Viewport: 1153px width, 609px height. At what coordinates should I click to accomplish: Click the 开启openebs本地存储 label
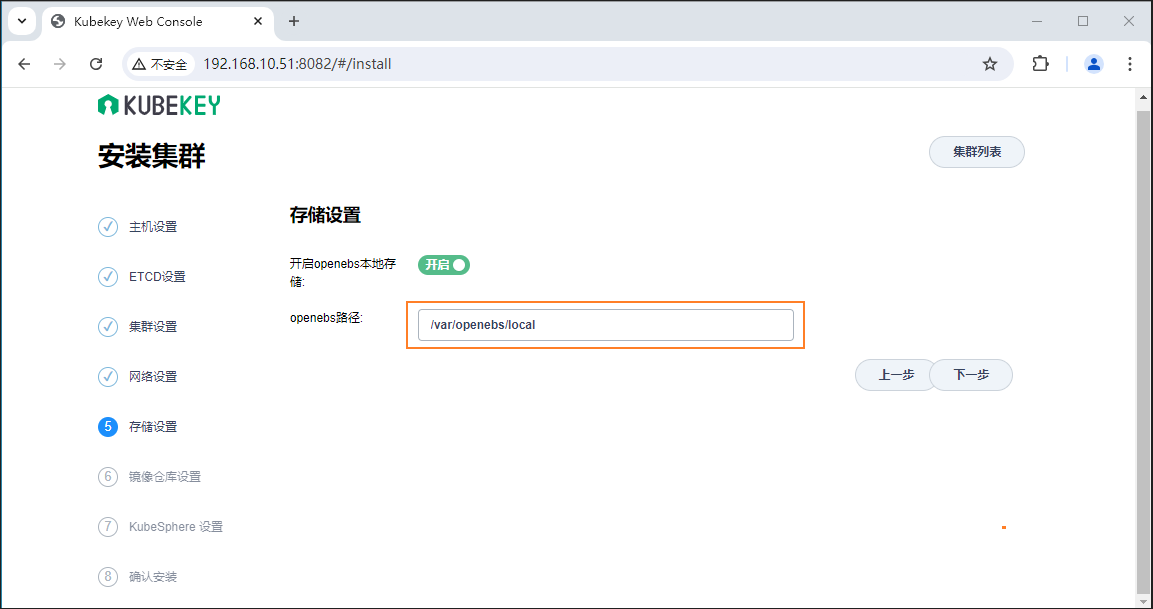[x=343, y=273]
